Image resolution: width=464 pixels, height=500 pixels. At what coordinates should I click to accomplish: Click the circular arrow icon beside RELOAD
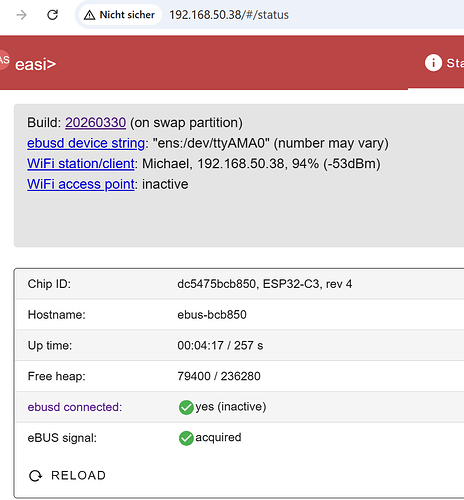tap(36, 476)
